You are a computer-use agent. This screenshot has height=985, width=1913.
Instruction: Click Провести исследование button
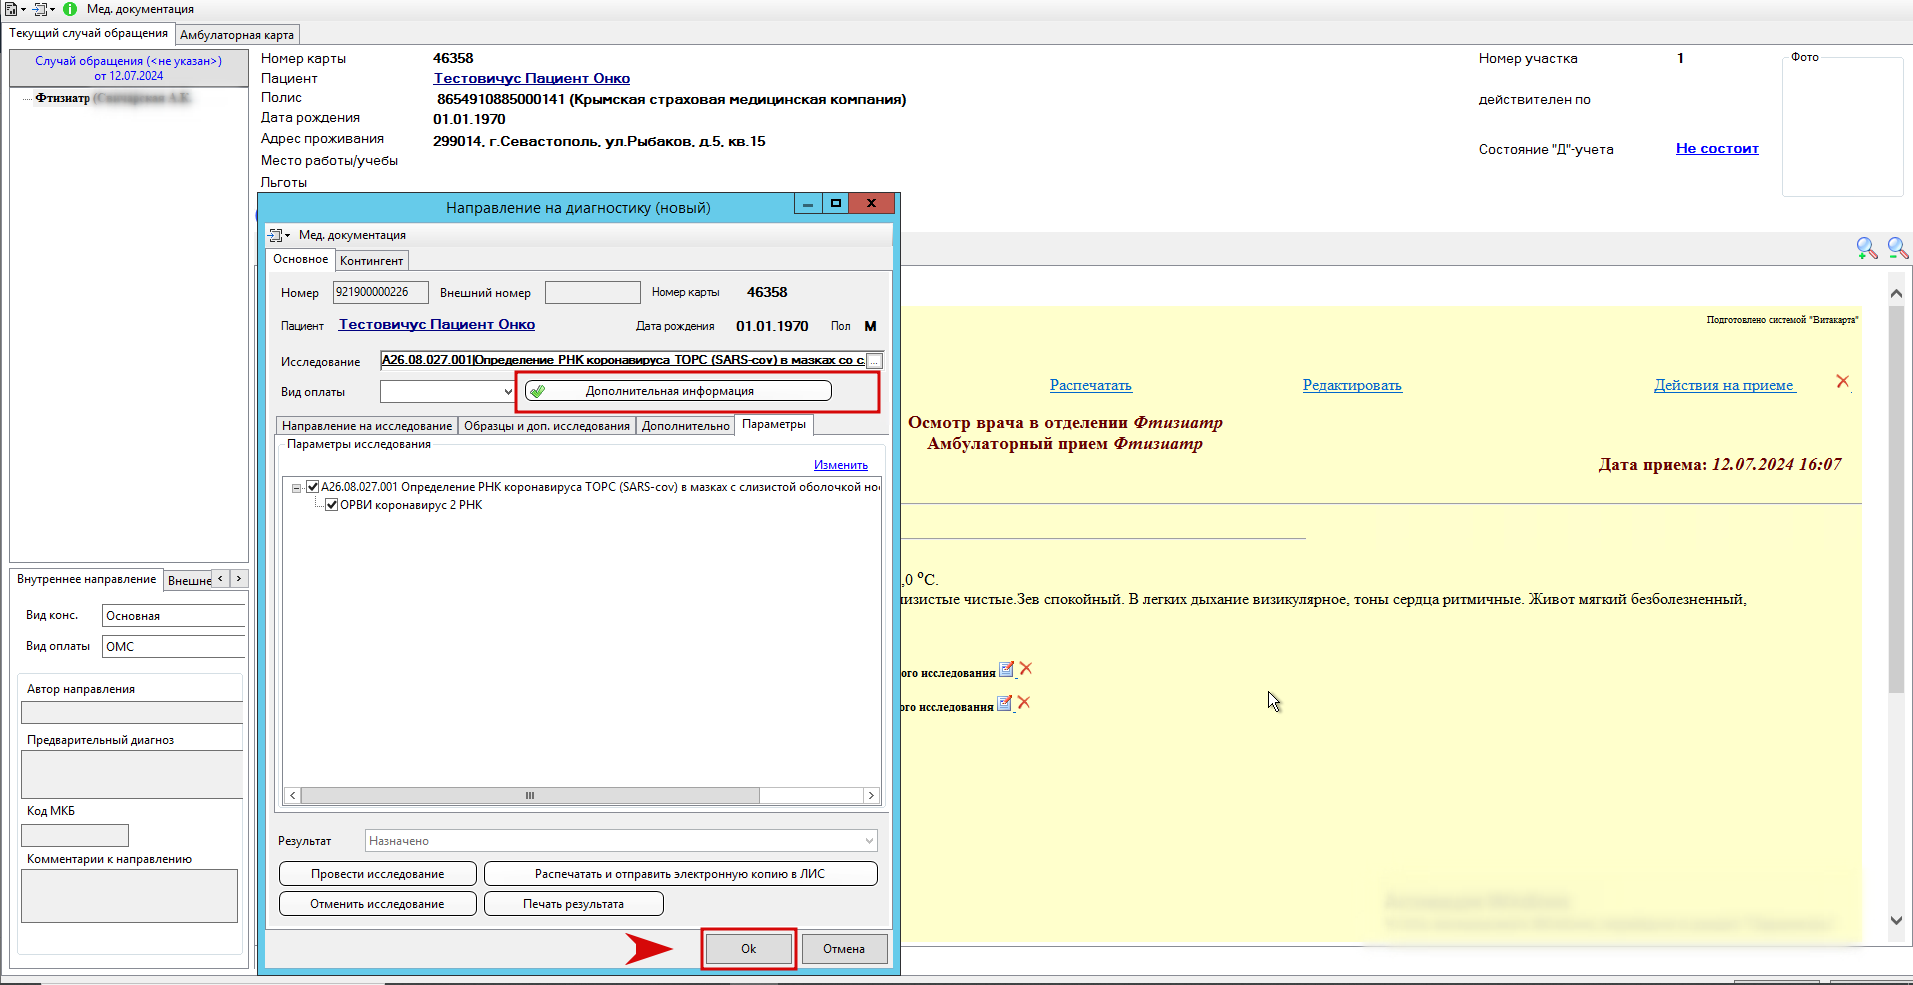point(378,874)
